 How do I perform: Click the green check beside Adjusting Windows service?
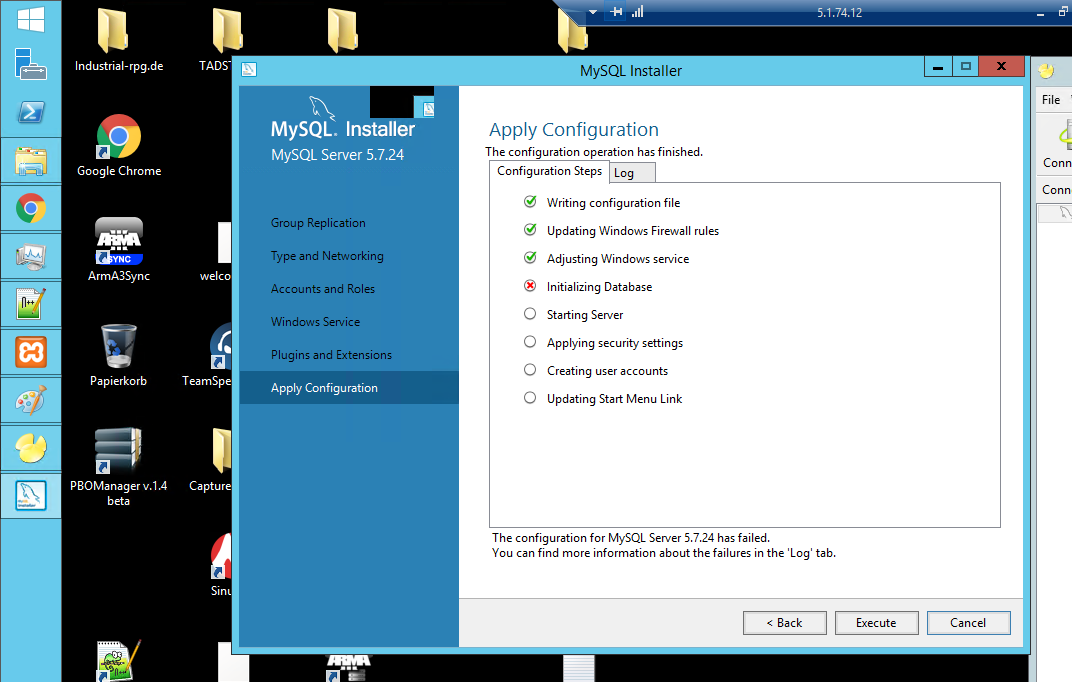click(x=530, y=258)
